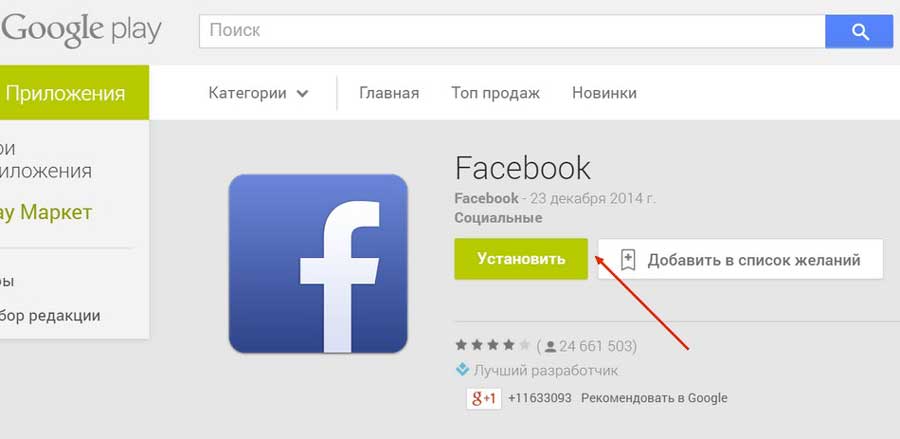The height and width of the screenshot is (439, 900).
Task: Open the Главная tab
Action: (x=389, y=93)
